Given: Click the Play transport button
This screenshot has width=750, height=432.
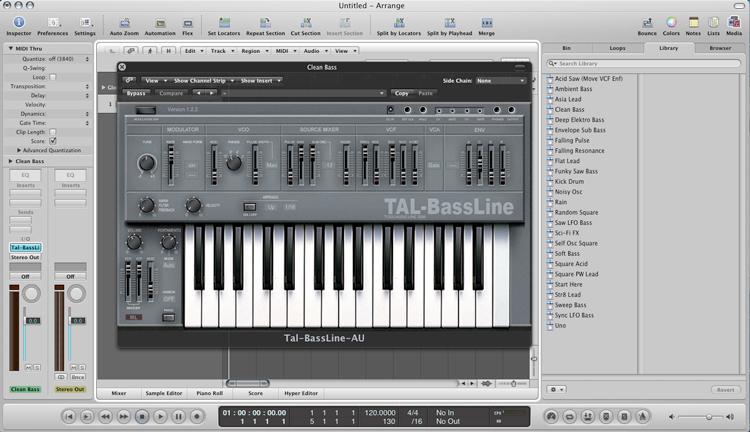Looking at the screenshot, I should (x=160, y=417).
